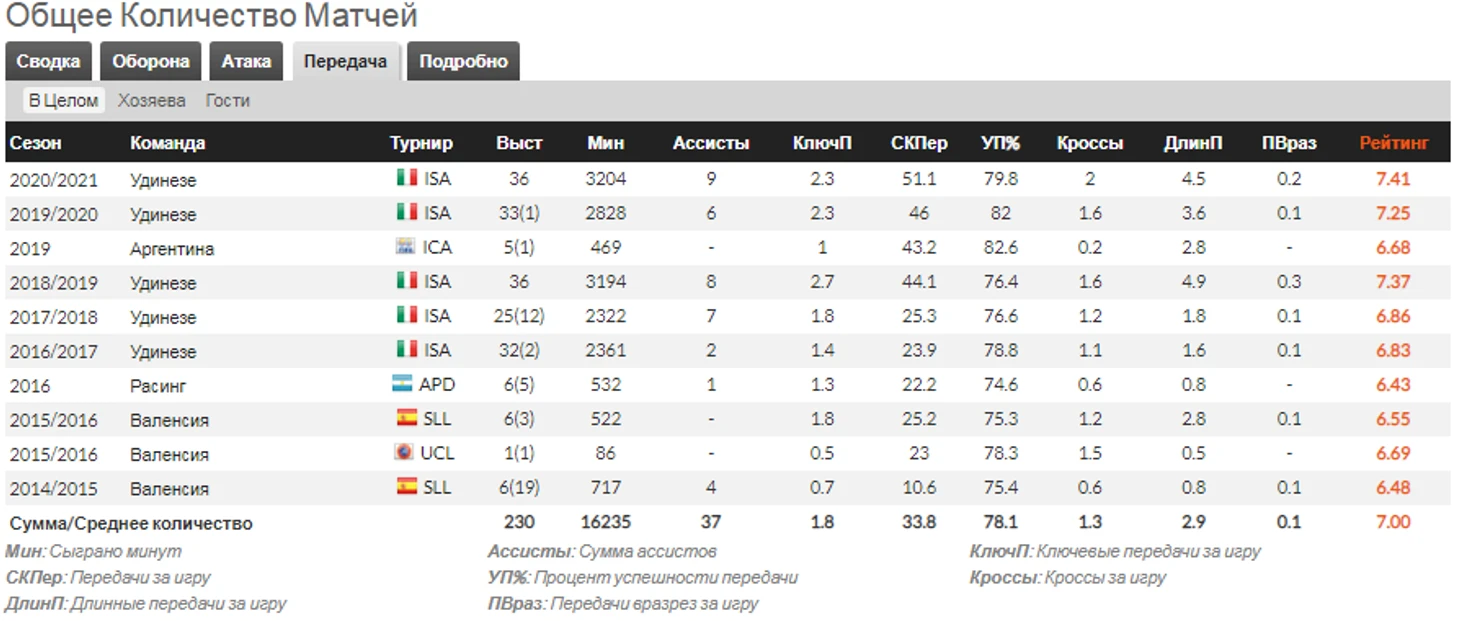The width and height of the screenshot is (1460, 621).
Task: Click Italy flag icon in 2020/2021 row
Action: pyautogui.click(x=406, y=178)
